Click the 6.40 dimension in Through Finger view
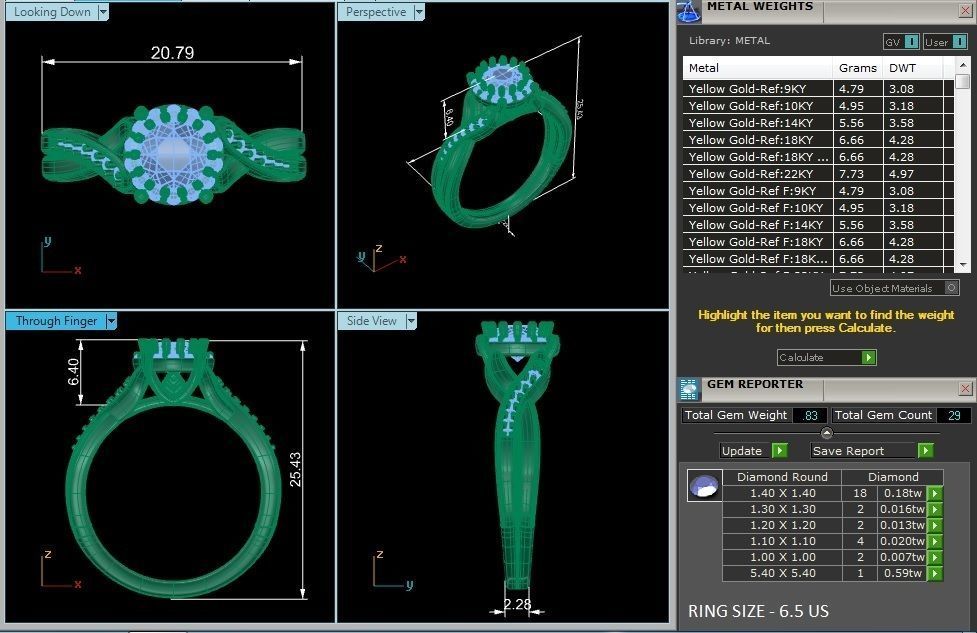This screenshot has width=977, height=633. pyautogui.click(x=74, y=372)
